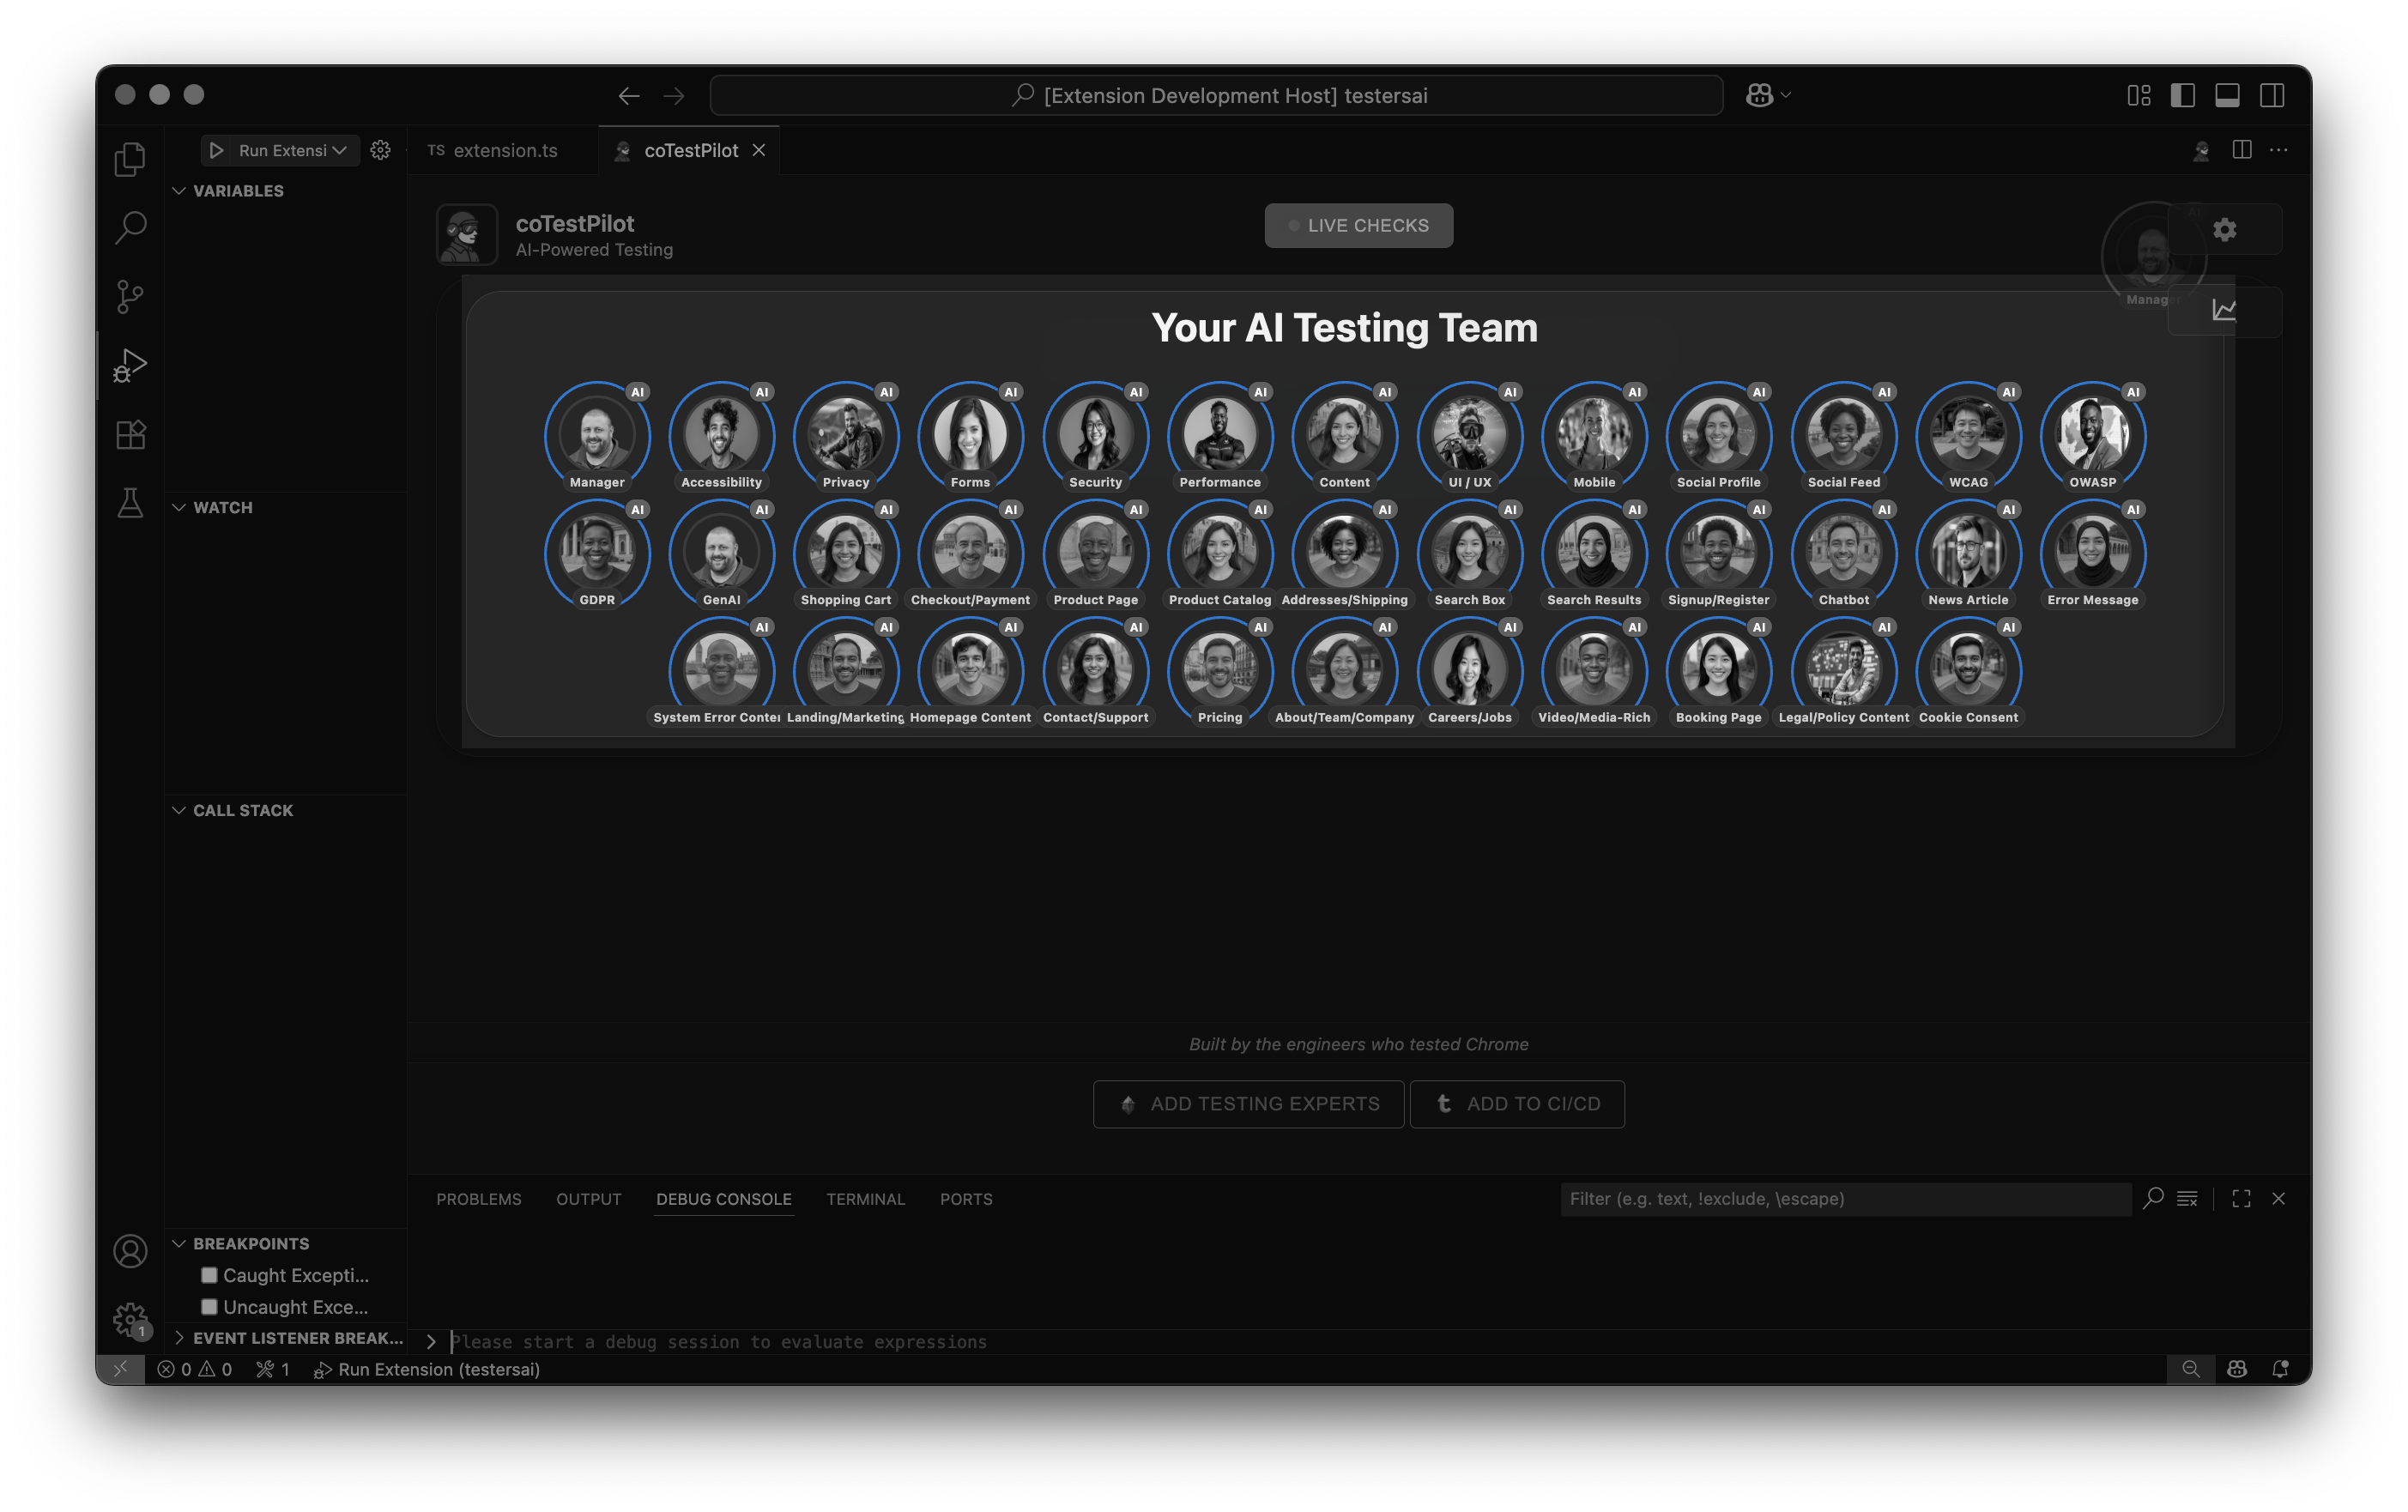
Task: Switch to the PORTS panel tab
Action: pos(966,1198)
